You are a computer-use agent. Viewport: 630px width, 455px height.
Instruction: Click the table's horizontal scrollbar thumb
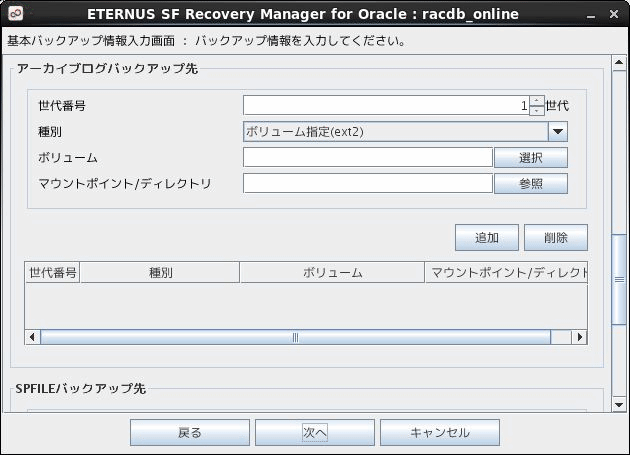pyautogui.click(x=295, y=337)
